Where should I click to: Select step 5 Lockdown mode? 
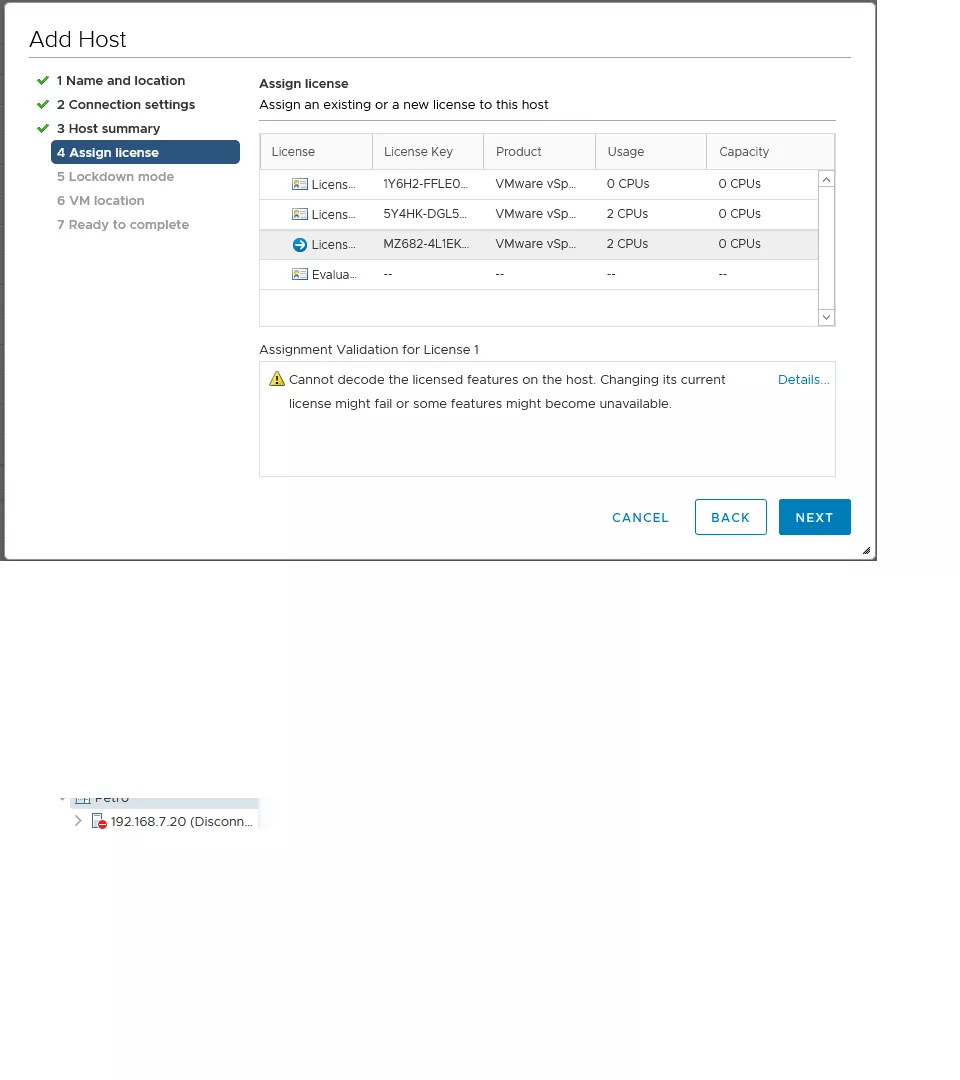pyautogui.click(x=115, y=177)
